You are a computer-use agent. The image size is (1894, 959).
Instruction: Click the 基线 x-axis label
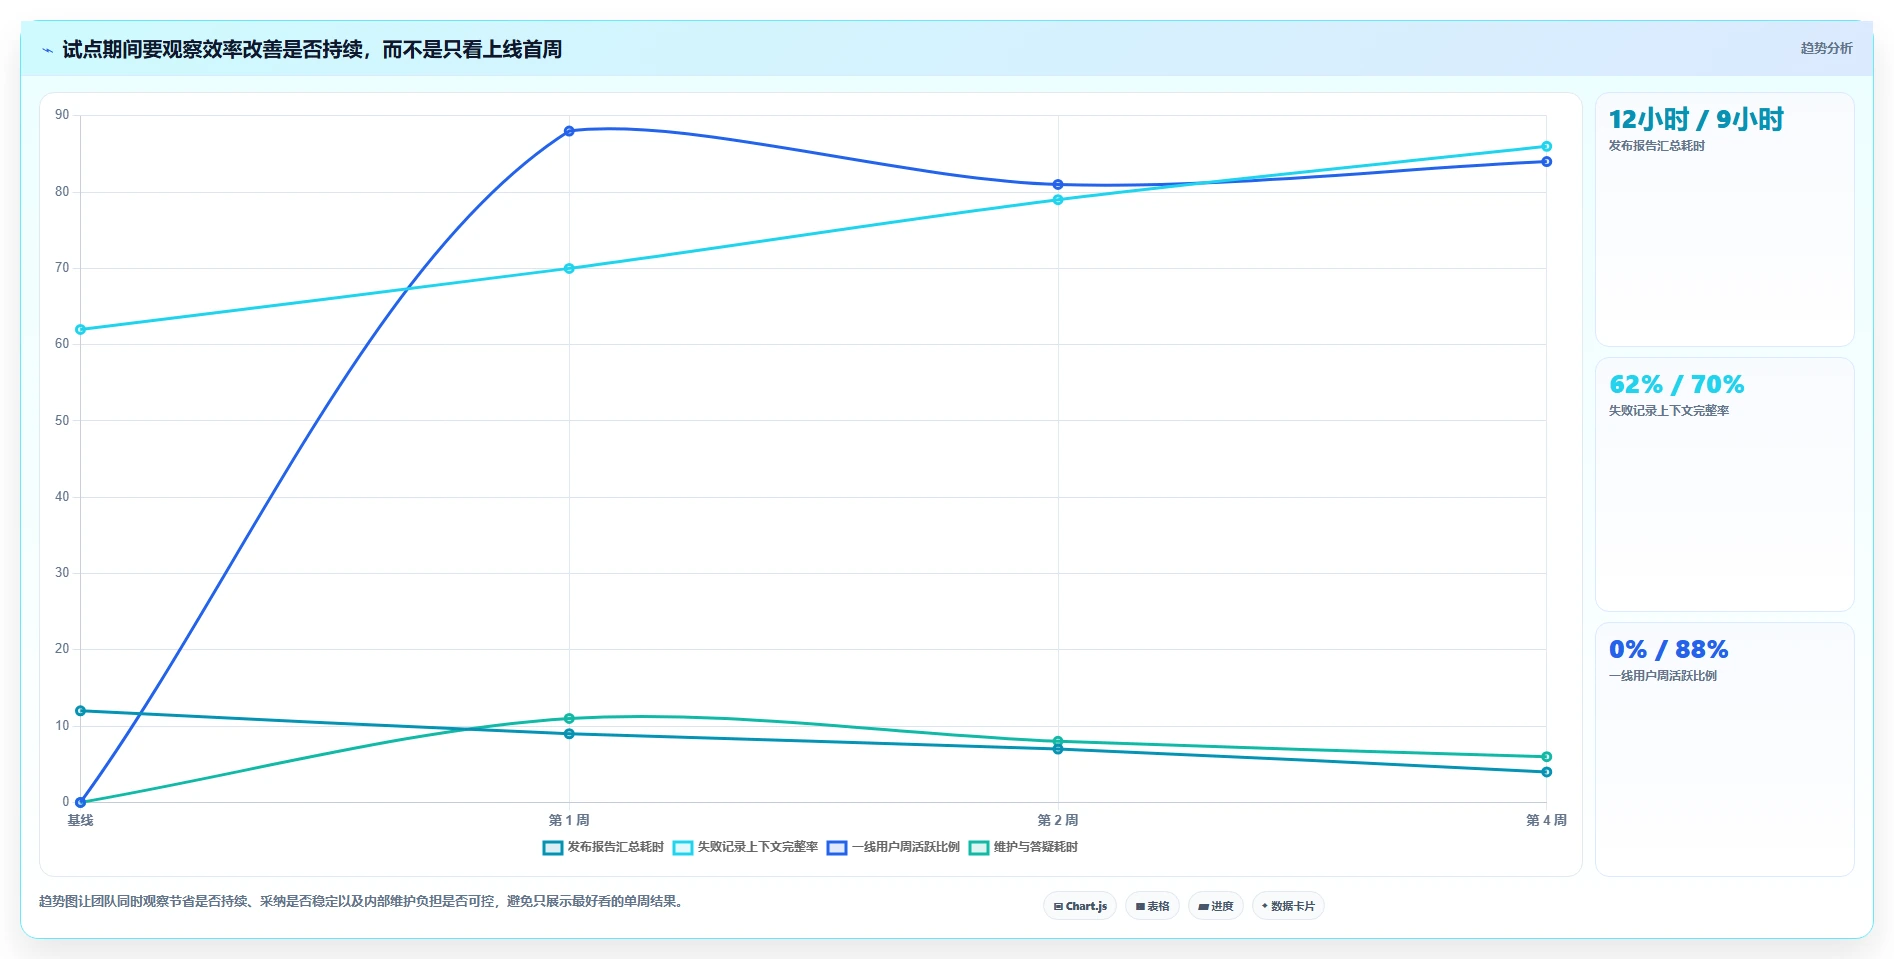pyautogui.click(x=80, y=820)
